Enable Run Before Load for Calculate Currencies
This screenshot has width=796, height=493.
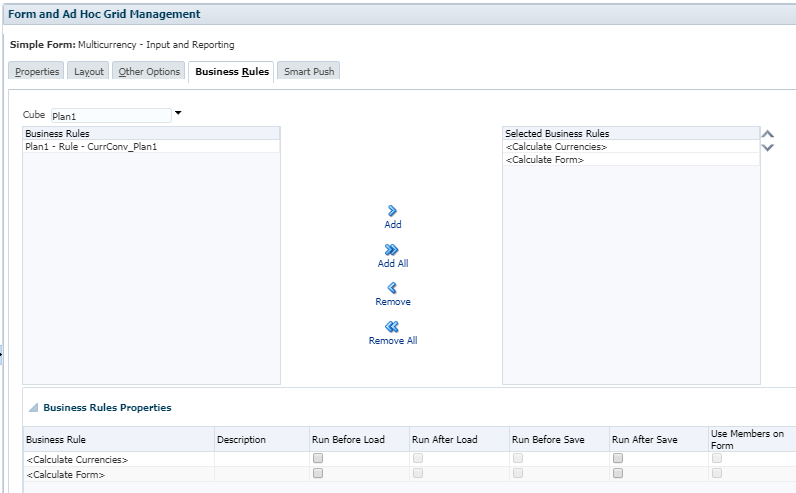pos(318,458)
